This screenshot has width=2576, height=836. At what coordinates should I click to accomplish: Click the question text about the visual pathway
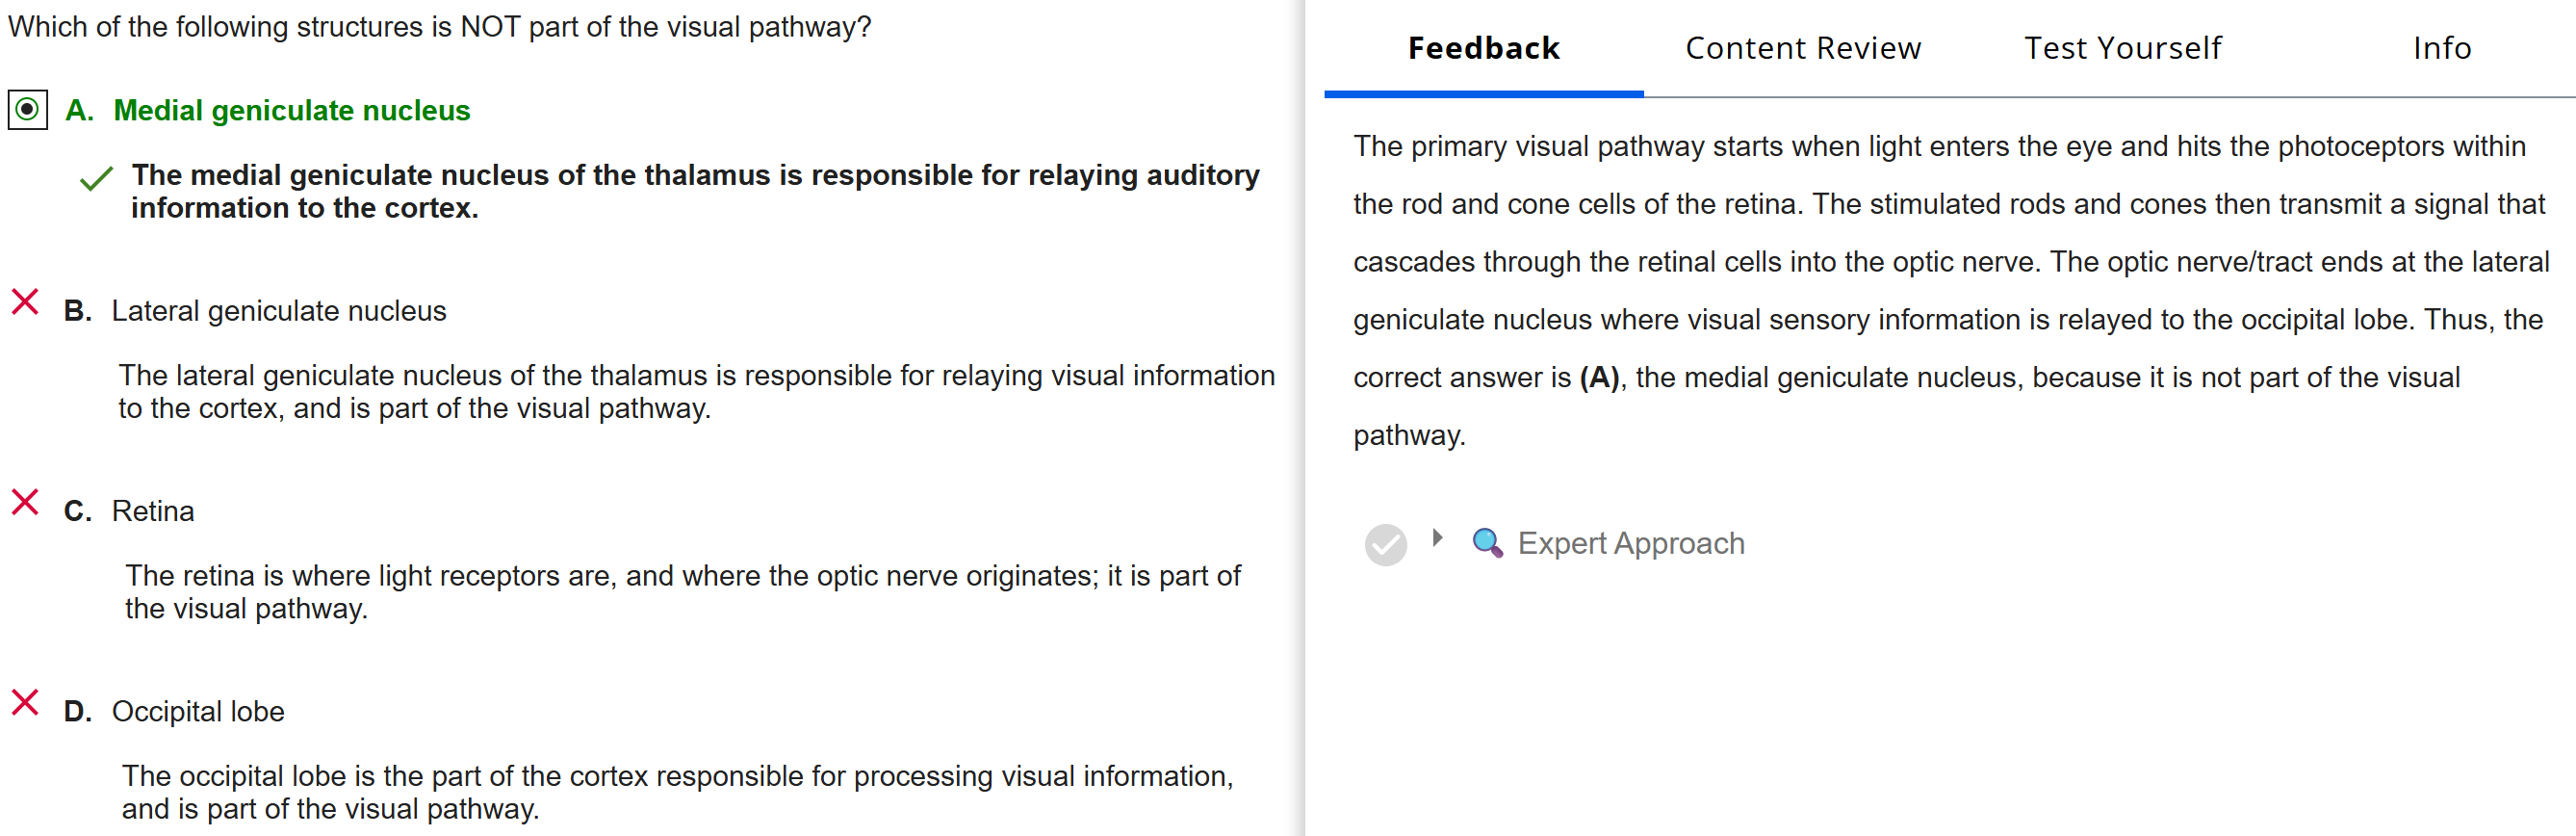click(439, 27)
